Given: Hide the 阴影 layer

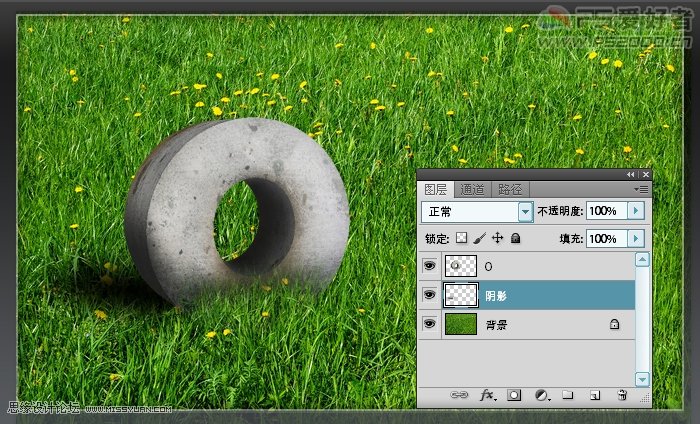Looking at the screenshot, I should pyautogui.click(x=429, y=295).
